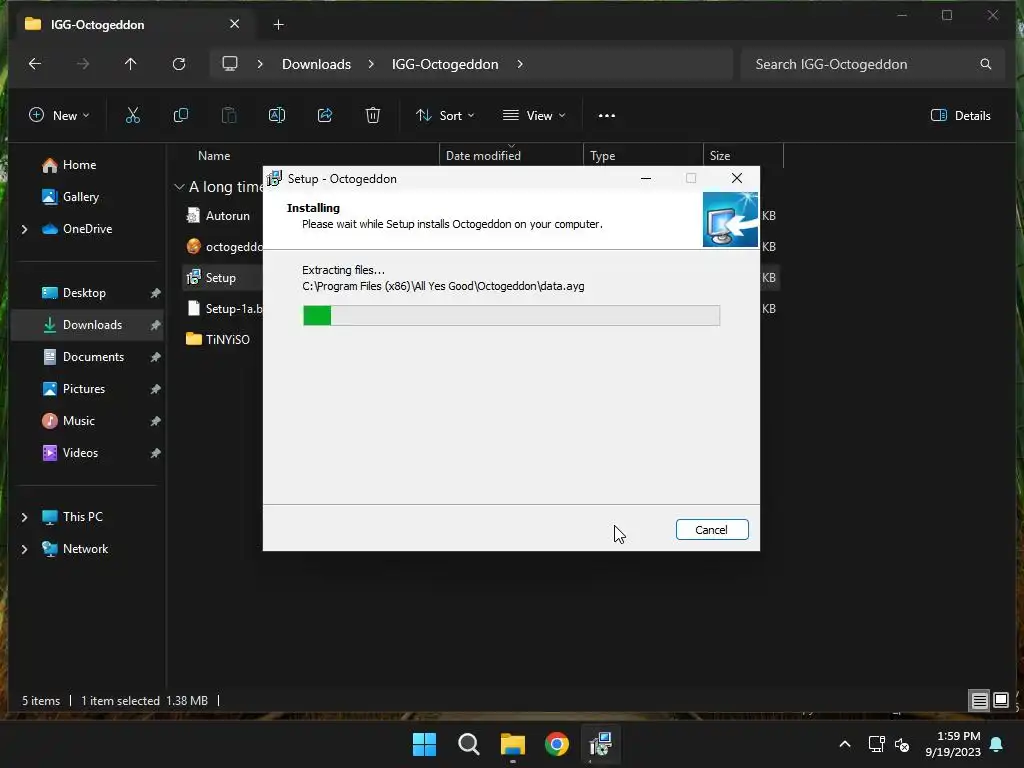Sort by the Name column header
This screenshot has width=1024, height=768.
214,156
